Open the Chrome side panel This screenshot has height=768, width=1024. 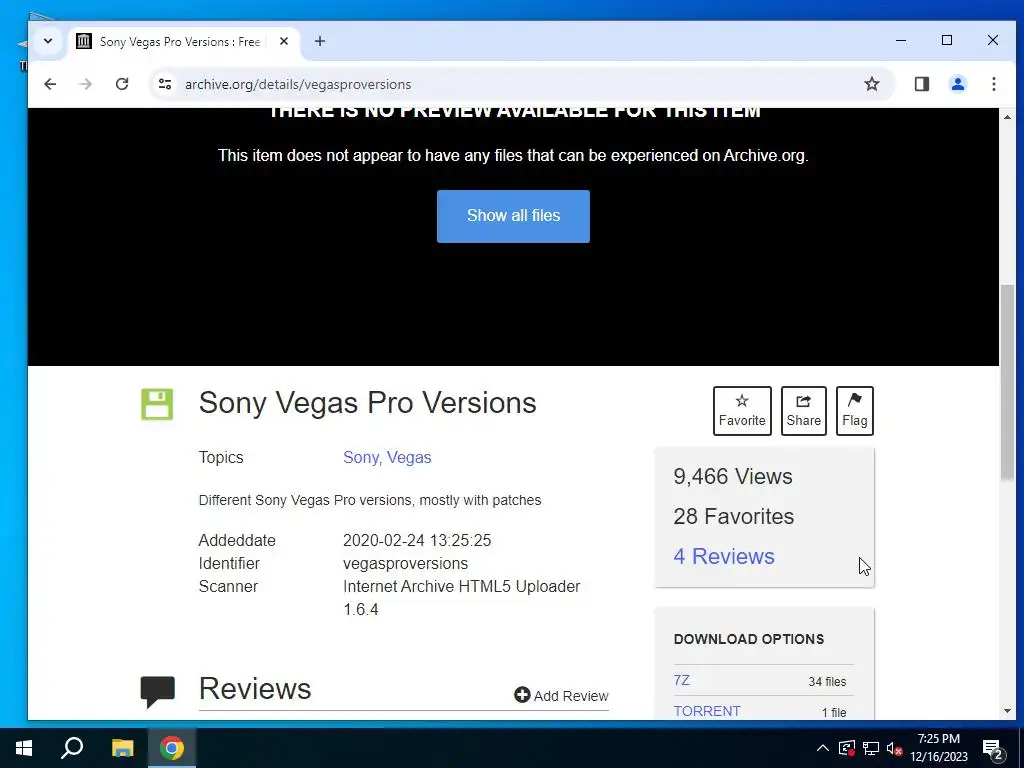click(x=921, y=84)
